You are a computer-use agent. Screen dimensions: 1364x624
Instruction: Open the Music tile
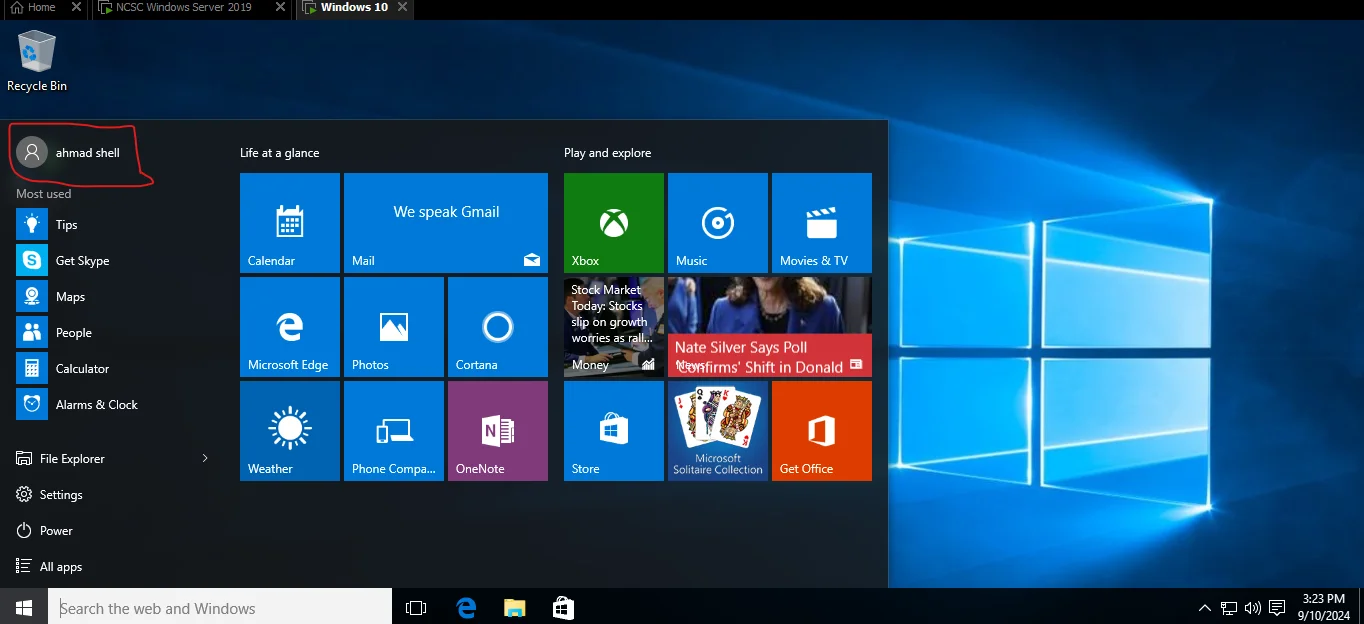pyautogui.click(x=718, y=223)
